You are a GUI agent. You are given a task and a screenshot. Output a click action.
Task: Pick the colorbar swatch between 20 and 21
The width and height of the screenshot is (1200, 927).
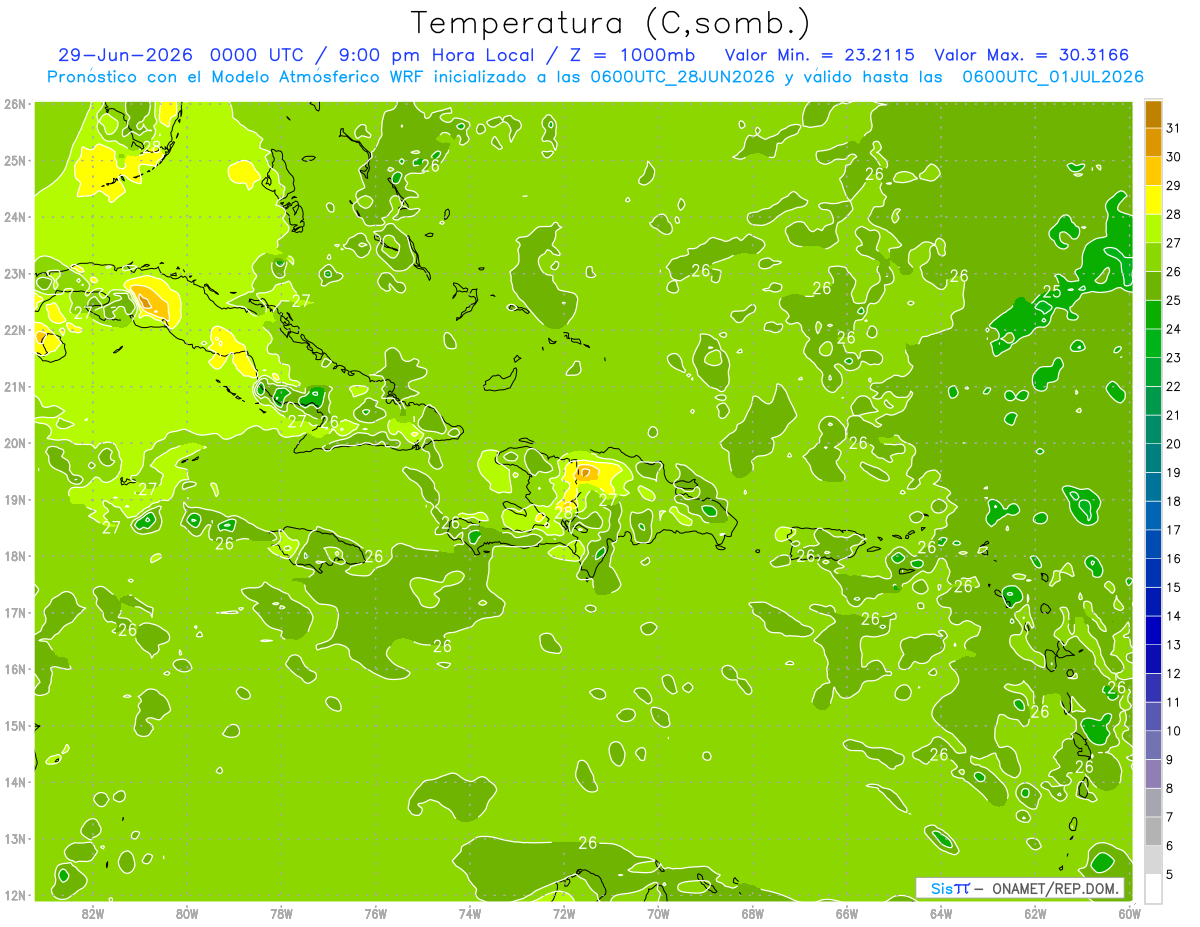(1153, 429)
